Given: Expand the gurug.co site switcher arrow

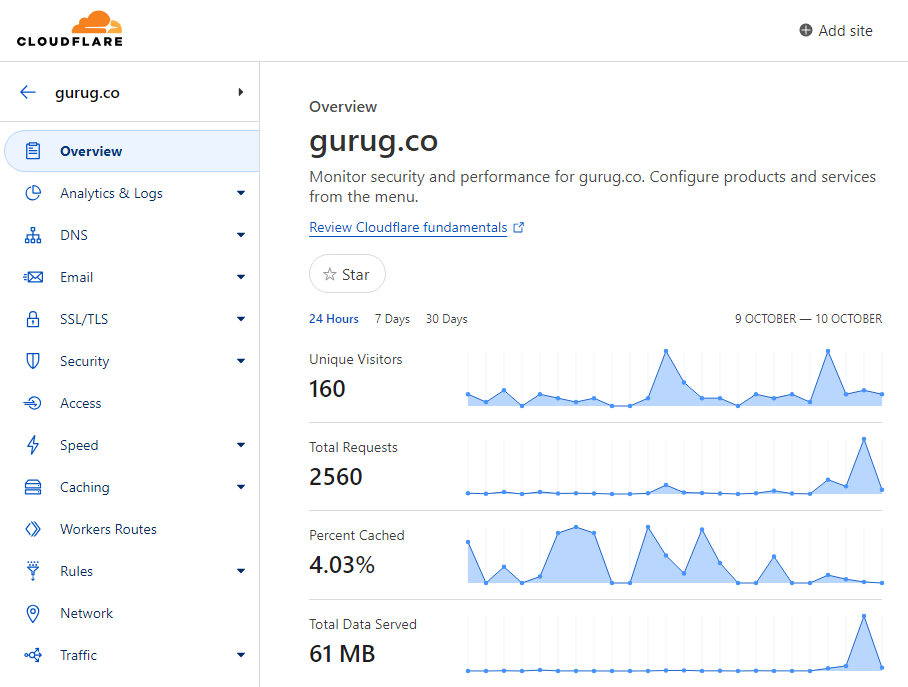Looking at the screenshot, I should (240, 92).
